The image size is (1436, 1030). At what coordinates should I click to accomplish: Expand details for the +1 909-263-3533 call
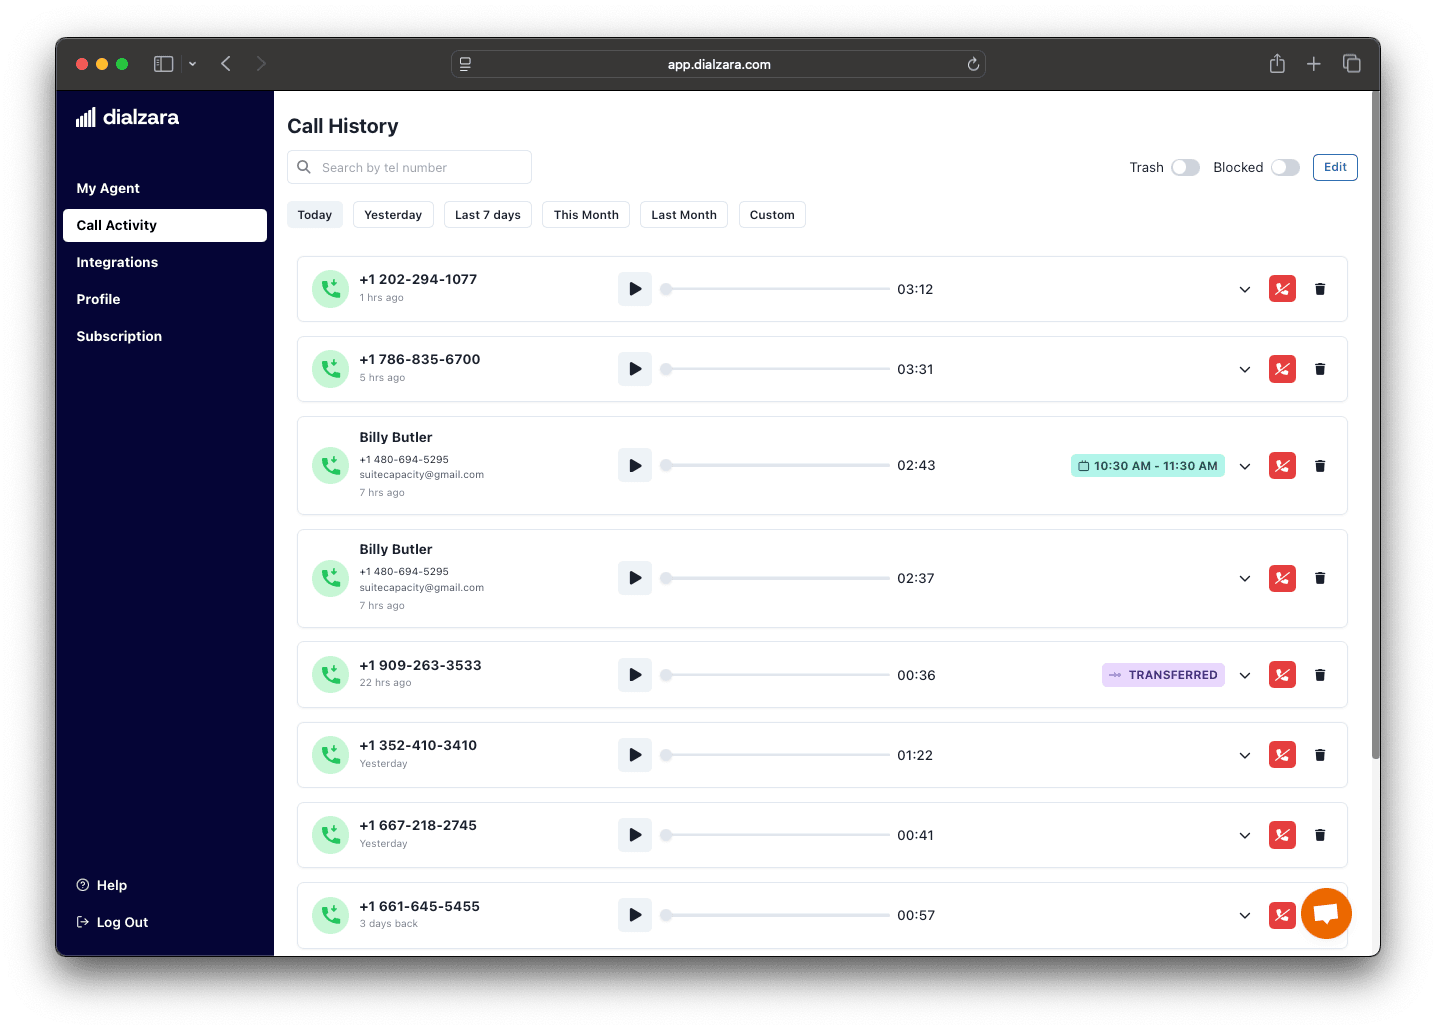pos(1244,674)
